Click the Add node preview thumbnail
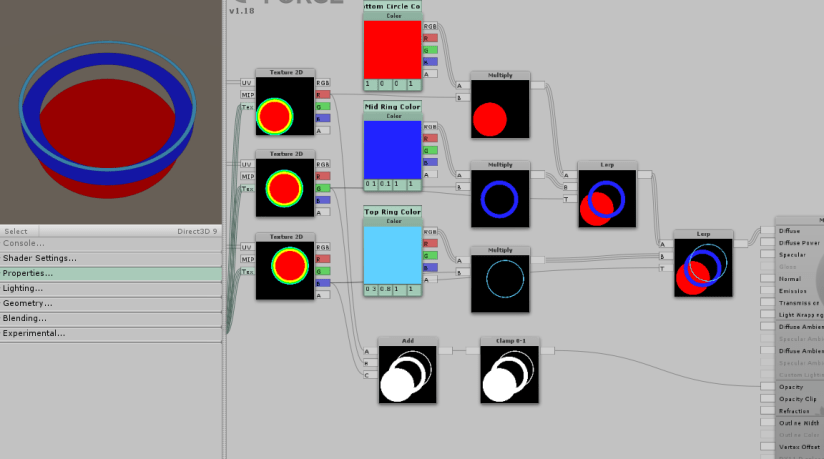Image resolution: width=824 pixels, height=459 pixels. click(407, 375)
